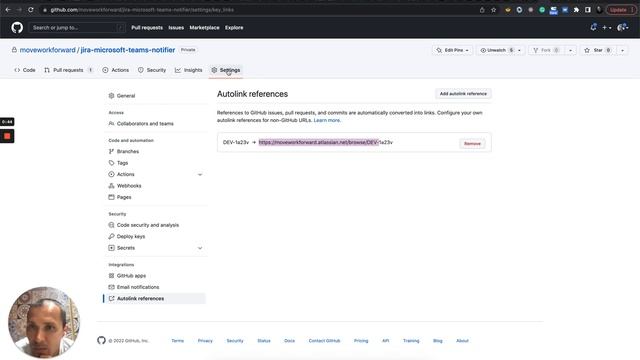
Task: Star the repository
Action: (x=598, y=50)
